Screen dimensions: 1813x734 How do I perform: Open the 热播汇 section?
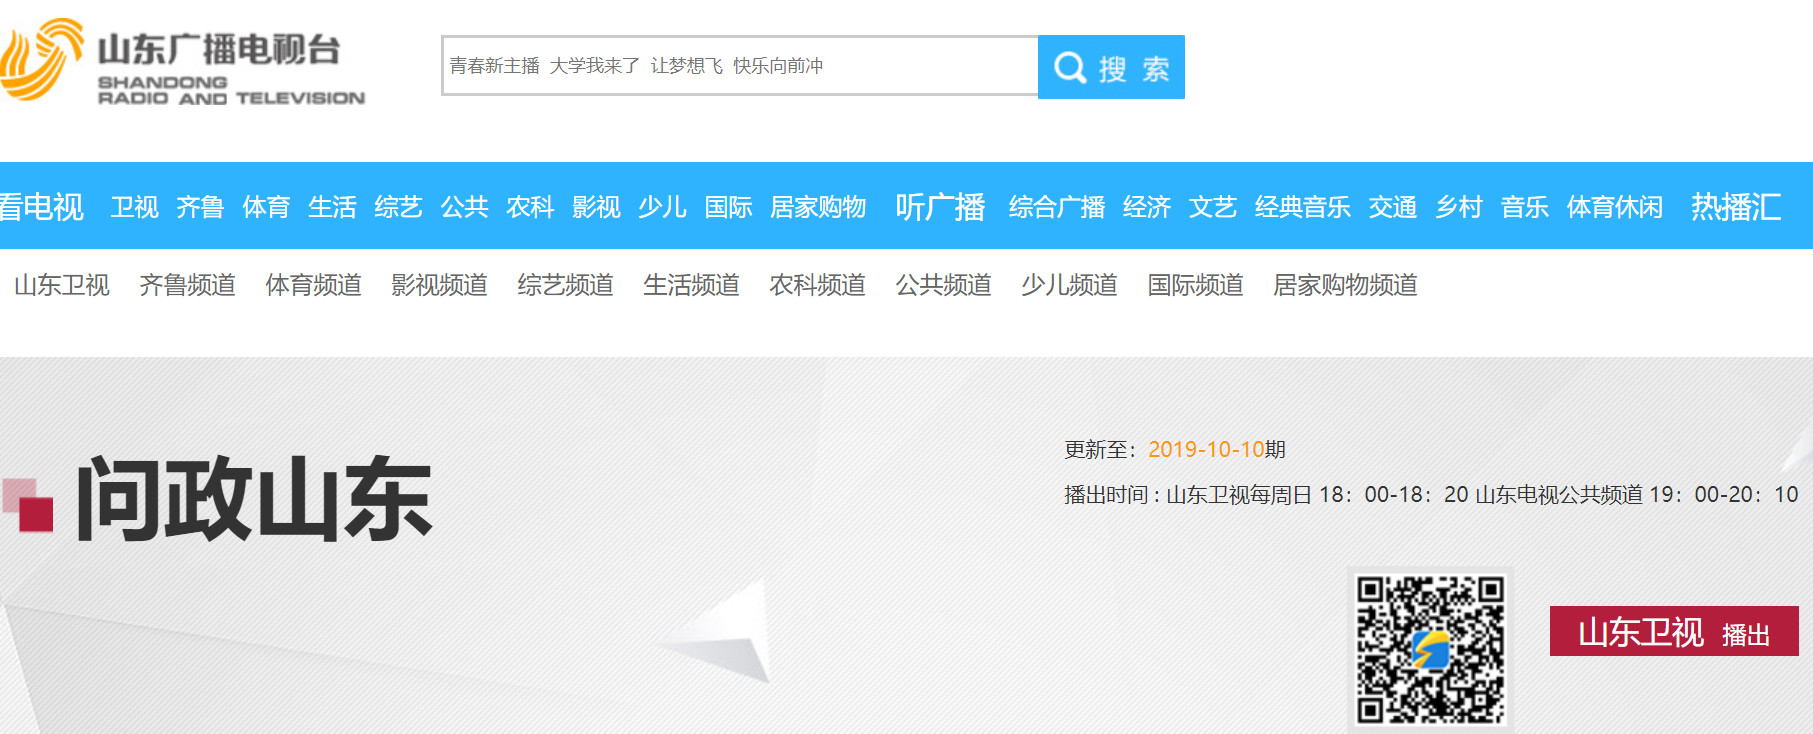pyautogui.click(x=1736, y=207)
